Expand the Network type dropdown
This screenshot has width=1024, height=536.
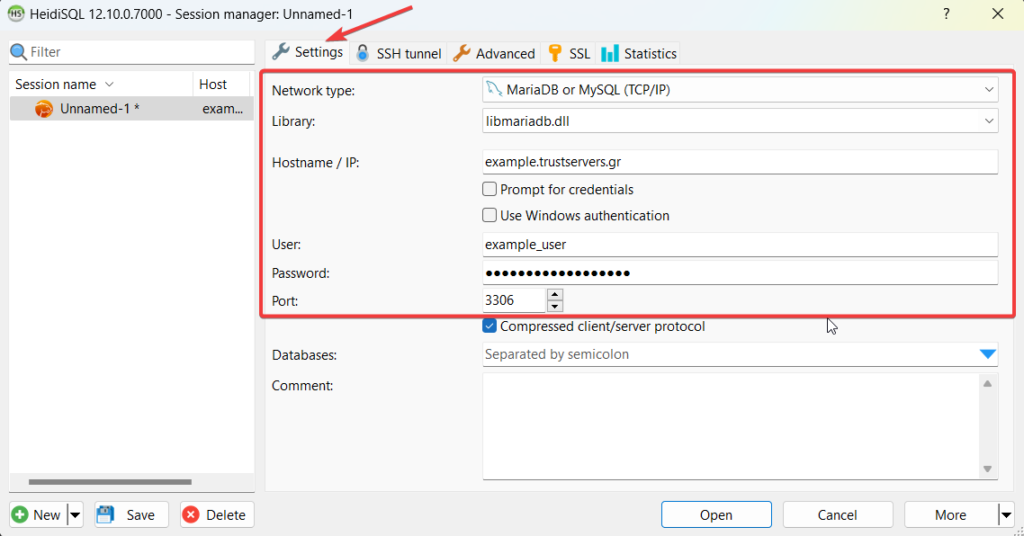pyautogui.click(x=987, y=90)
